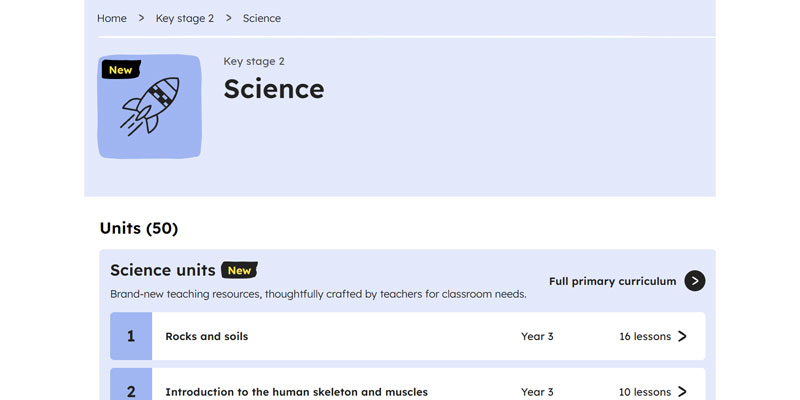Image resolution: width=800 pixels, height=400 pixels.
Task: Navigate to Key stage 2 breadcrumb link
Action: click(185, 18)
